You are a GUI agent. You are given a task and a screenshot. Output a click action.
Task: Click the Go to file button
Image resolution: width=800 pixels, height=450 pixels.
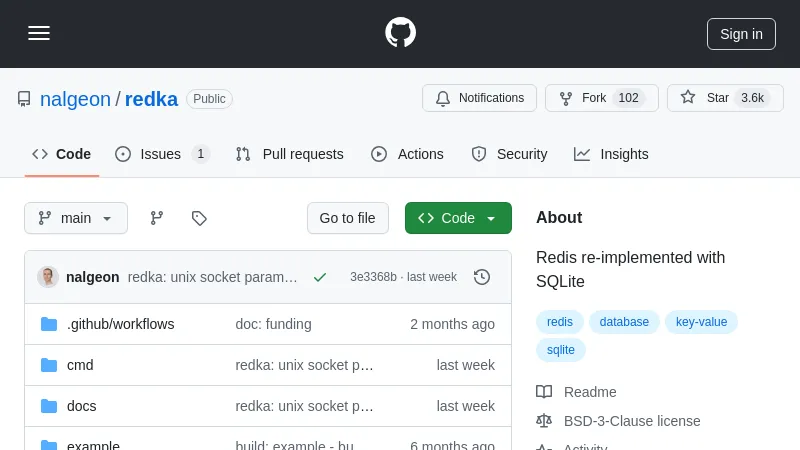pyautogui.click(x=347, y=218)
